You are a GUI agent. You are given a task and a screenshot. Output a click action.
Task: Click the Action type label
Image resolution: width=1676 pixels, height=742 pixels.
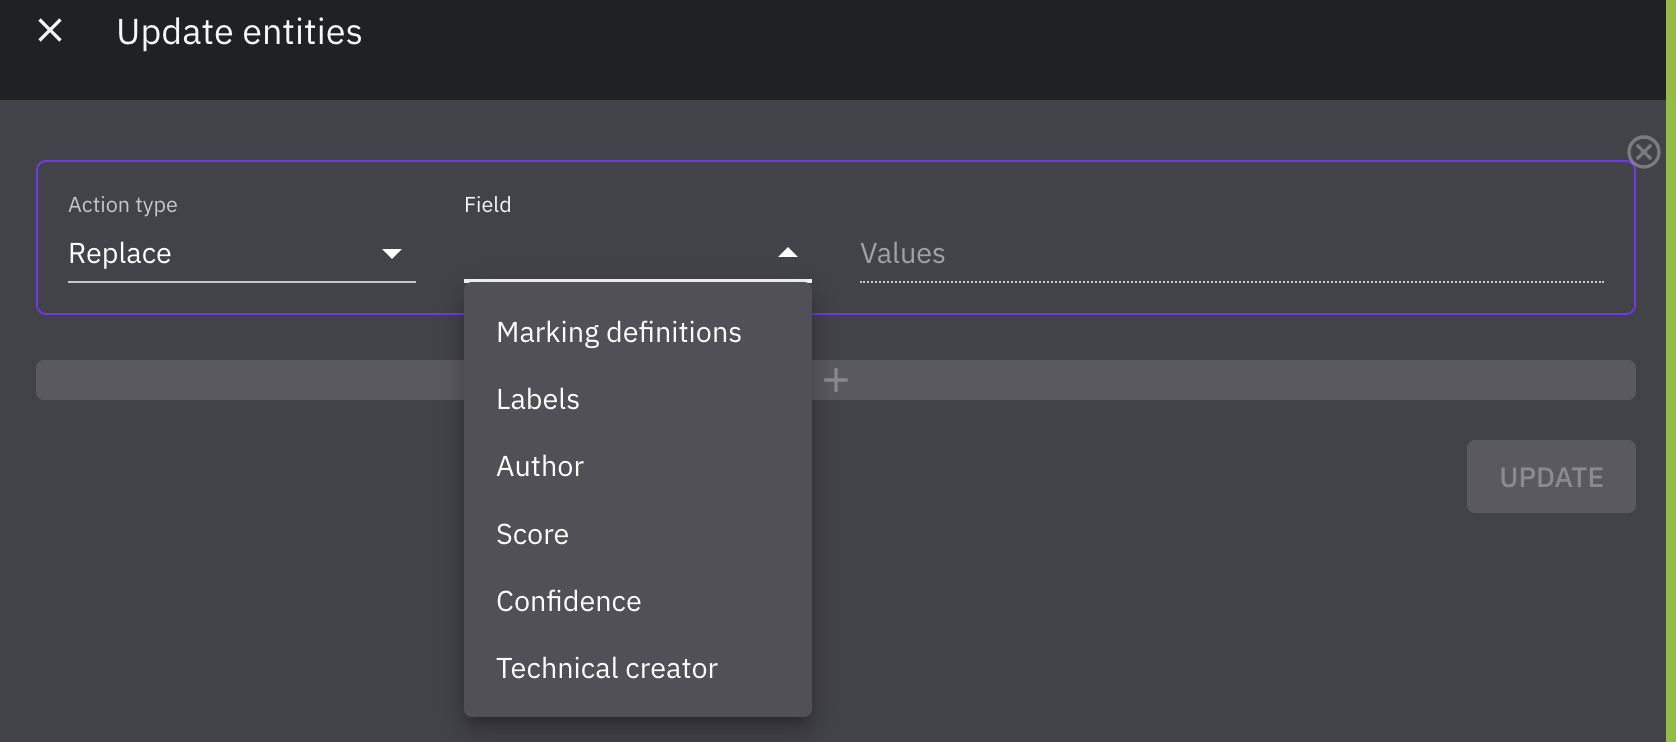point(123,205)
